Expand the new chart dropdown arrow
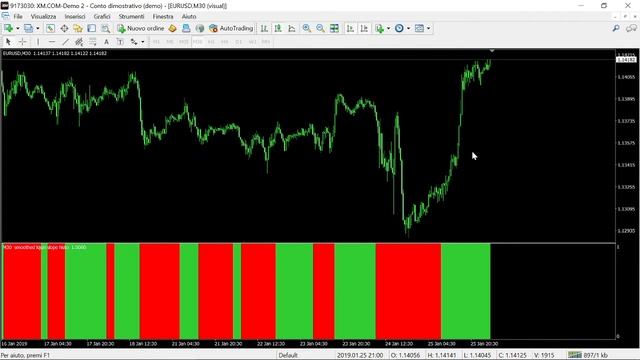The width and height of the screenshot is (640, 360). (x=18, y=28)
